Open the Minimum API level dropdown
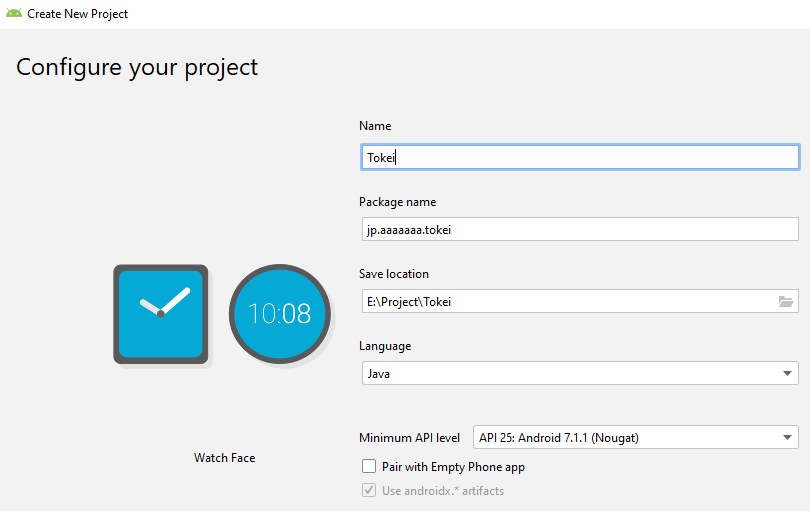The height and width of the screenshot is (511, 810). pyautogui.click(x=785, y=438)
